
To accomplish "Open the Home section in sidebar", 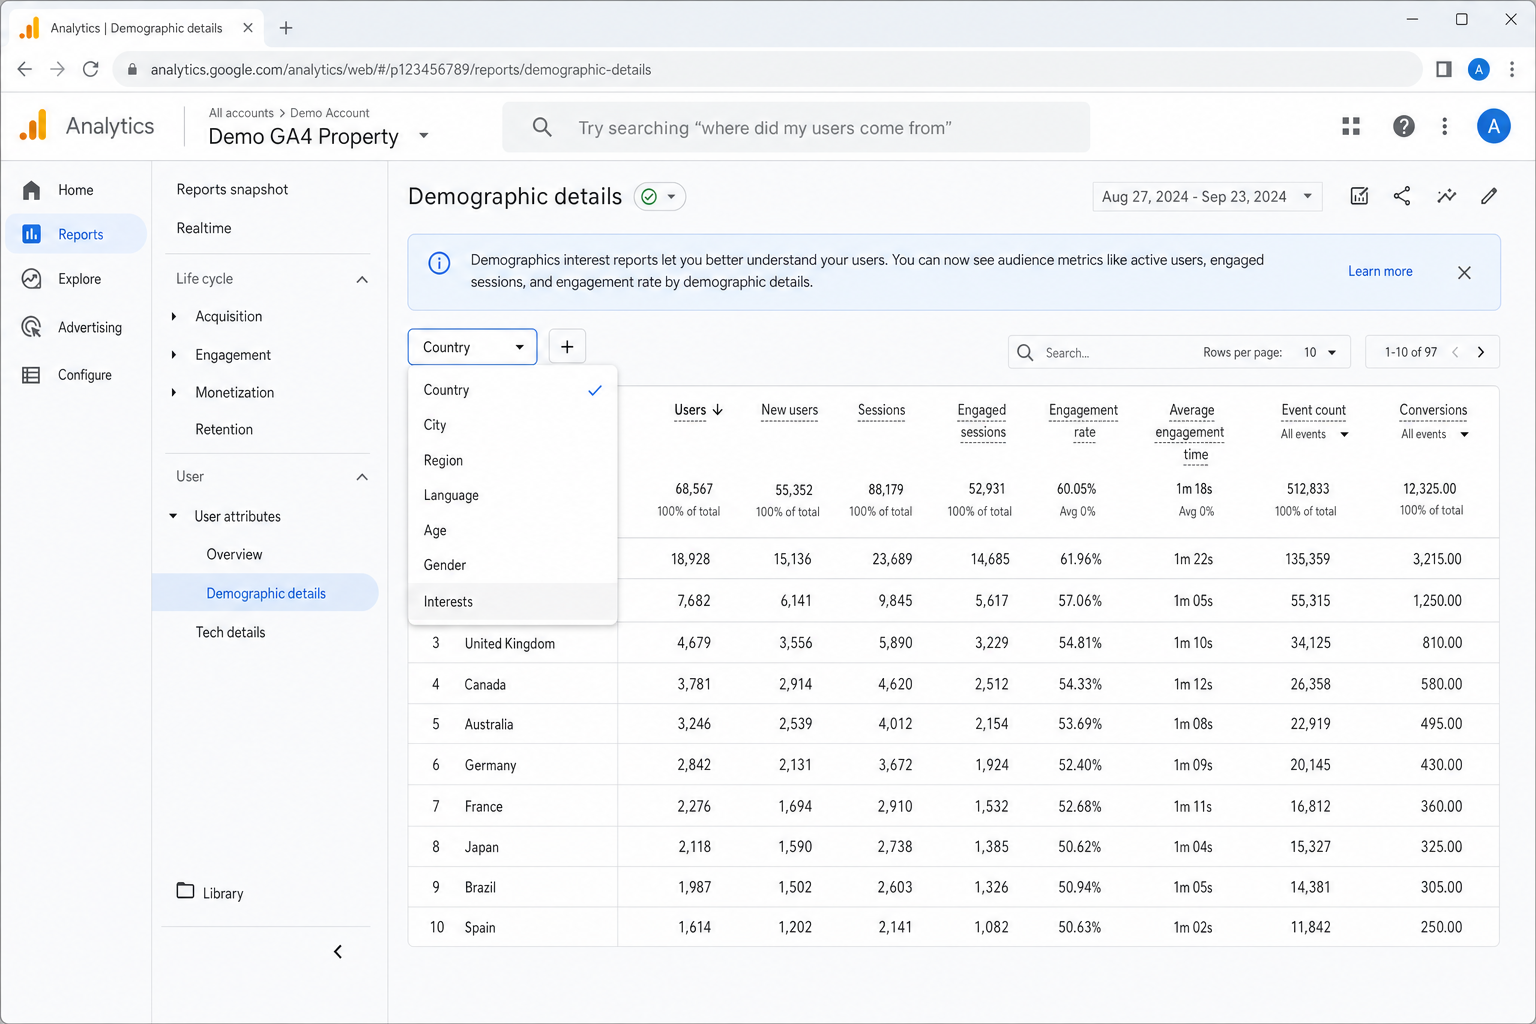I will (75, 190).
